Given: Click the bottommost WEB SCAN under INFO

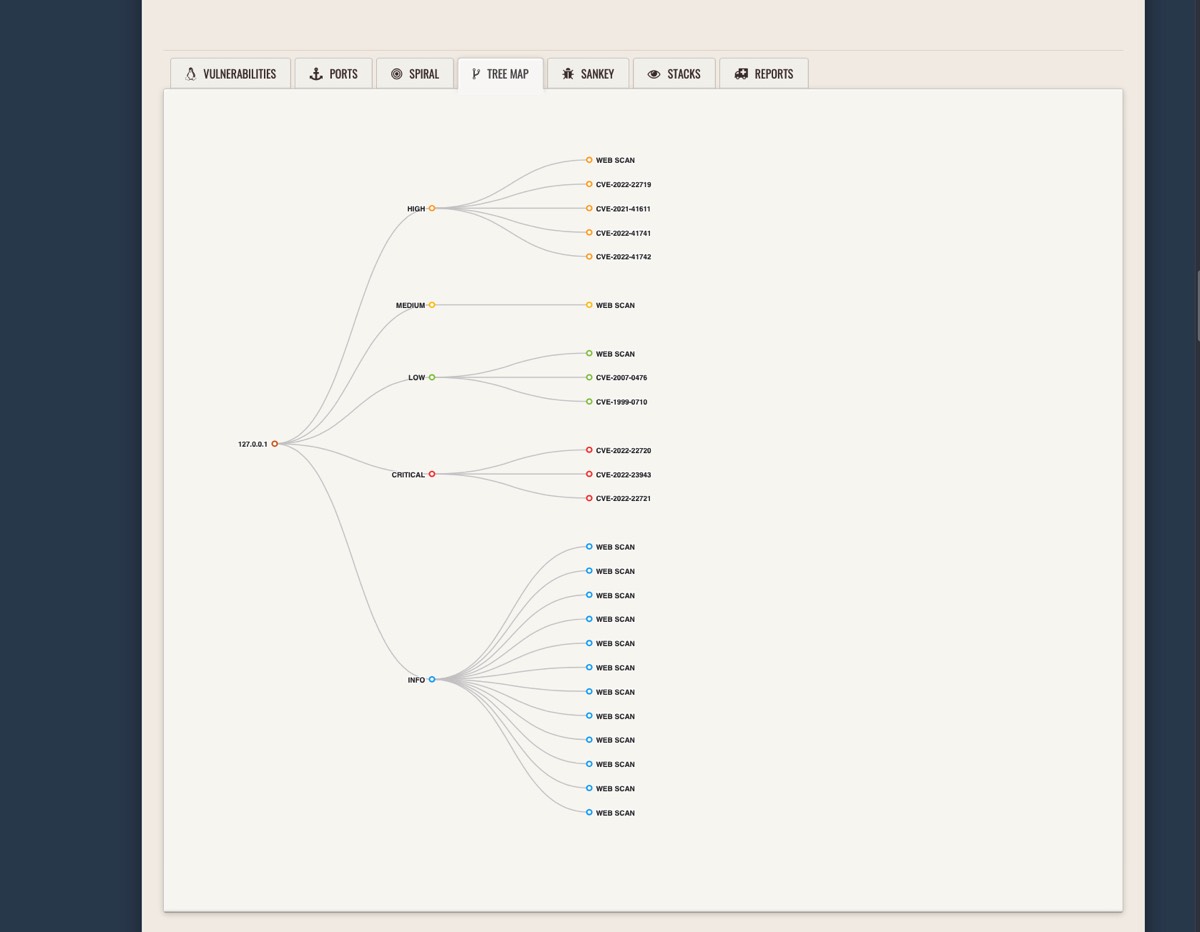Looking at the screenshot, I should pyautogui.click(x=610, y=813).
